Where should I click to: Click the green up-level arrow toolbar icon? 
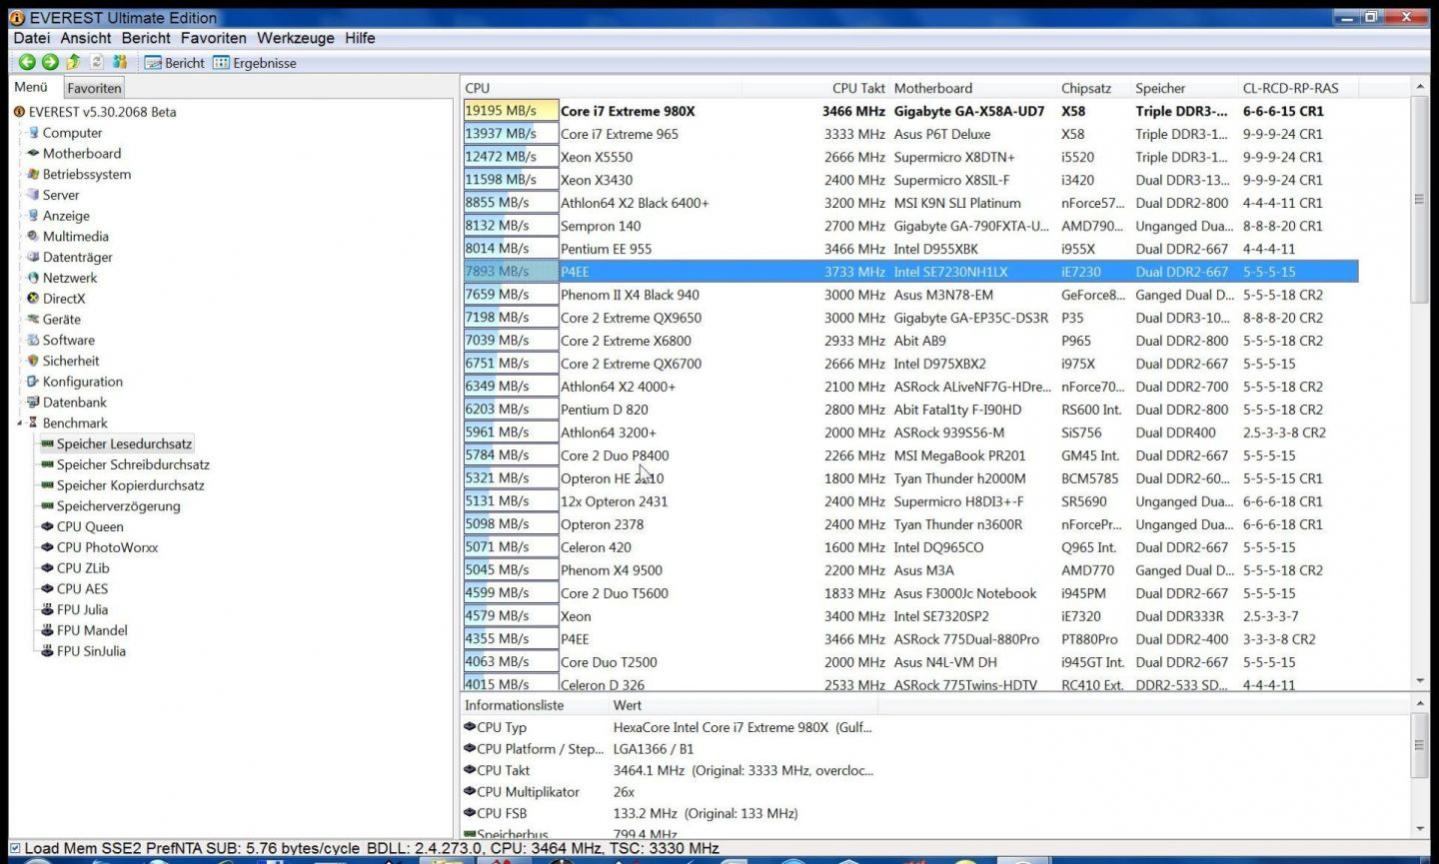pos(73,62)
